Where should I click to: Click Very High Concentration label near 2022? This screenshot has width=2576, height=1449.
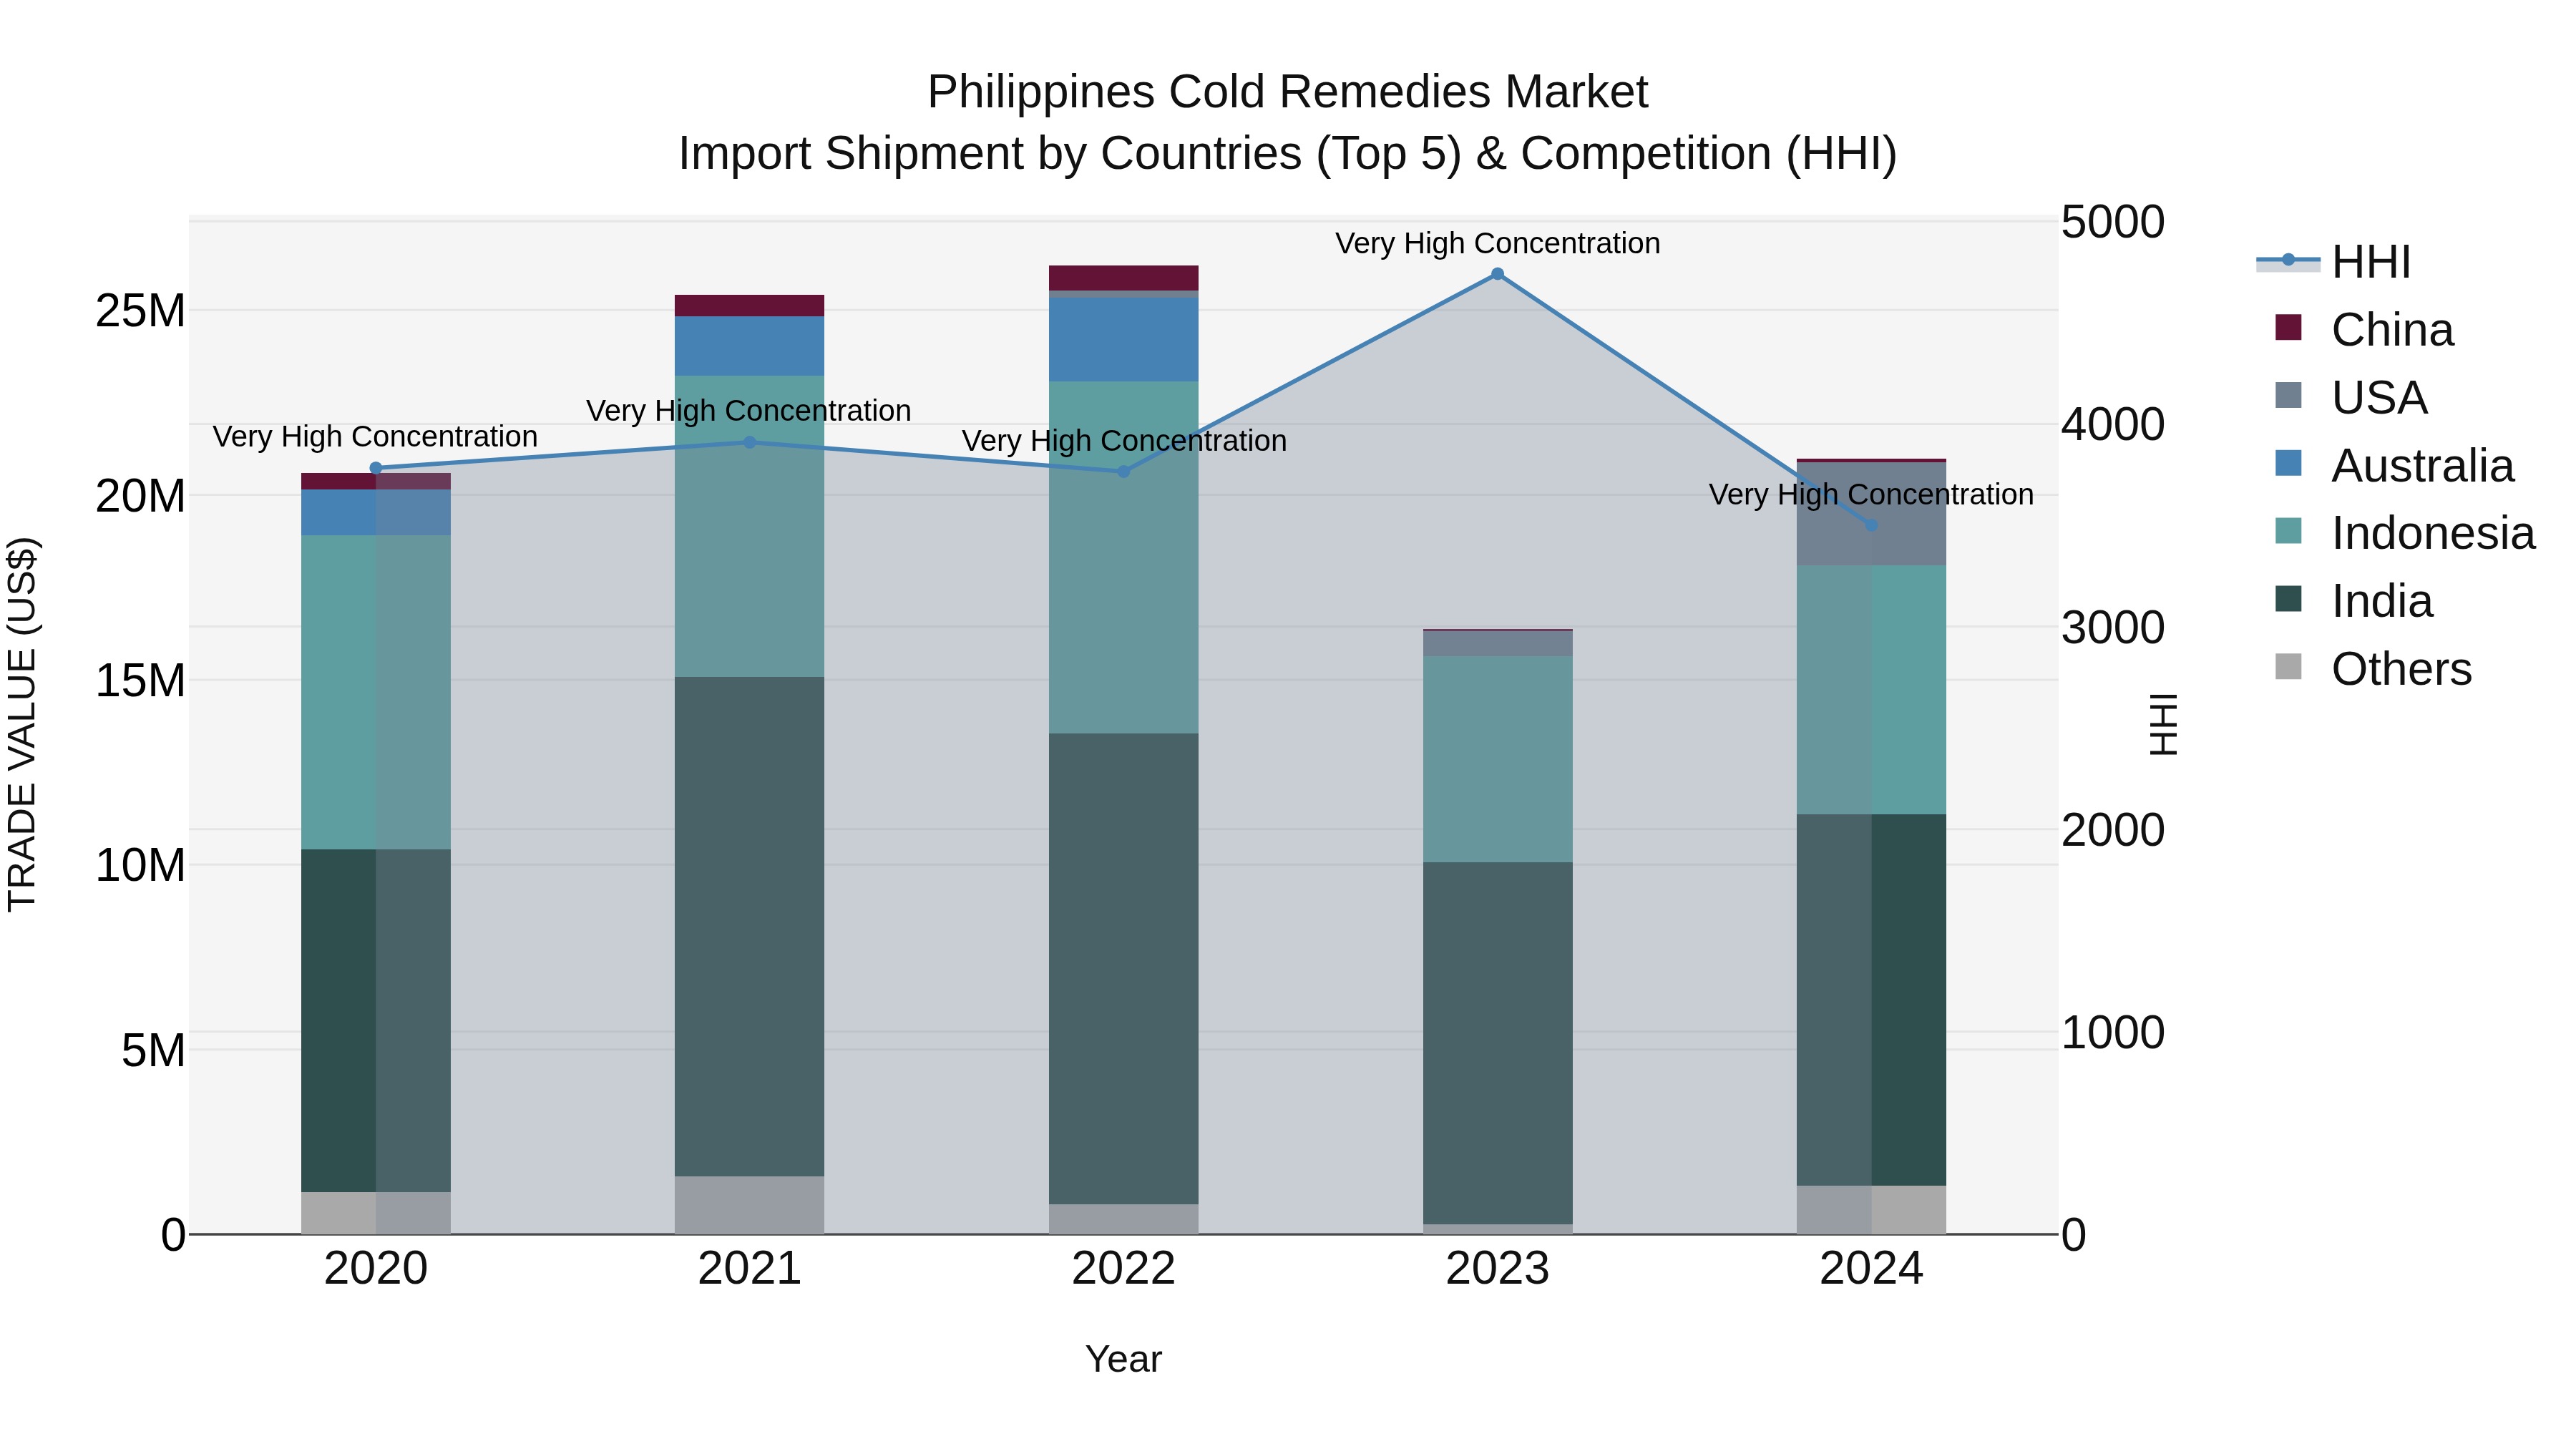pyautogui.click(x=1124, y=441)
